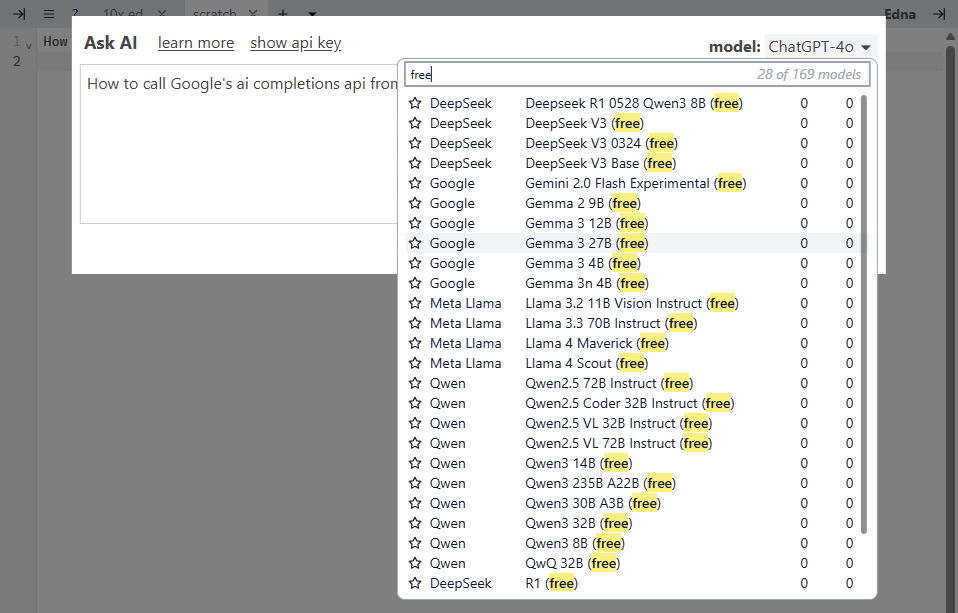The height and width of the screenshot is (613, 958).
Task: Select the Llama 3.3 70B Instruct model name
Action: tap(611, 323)
